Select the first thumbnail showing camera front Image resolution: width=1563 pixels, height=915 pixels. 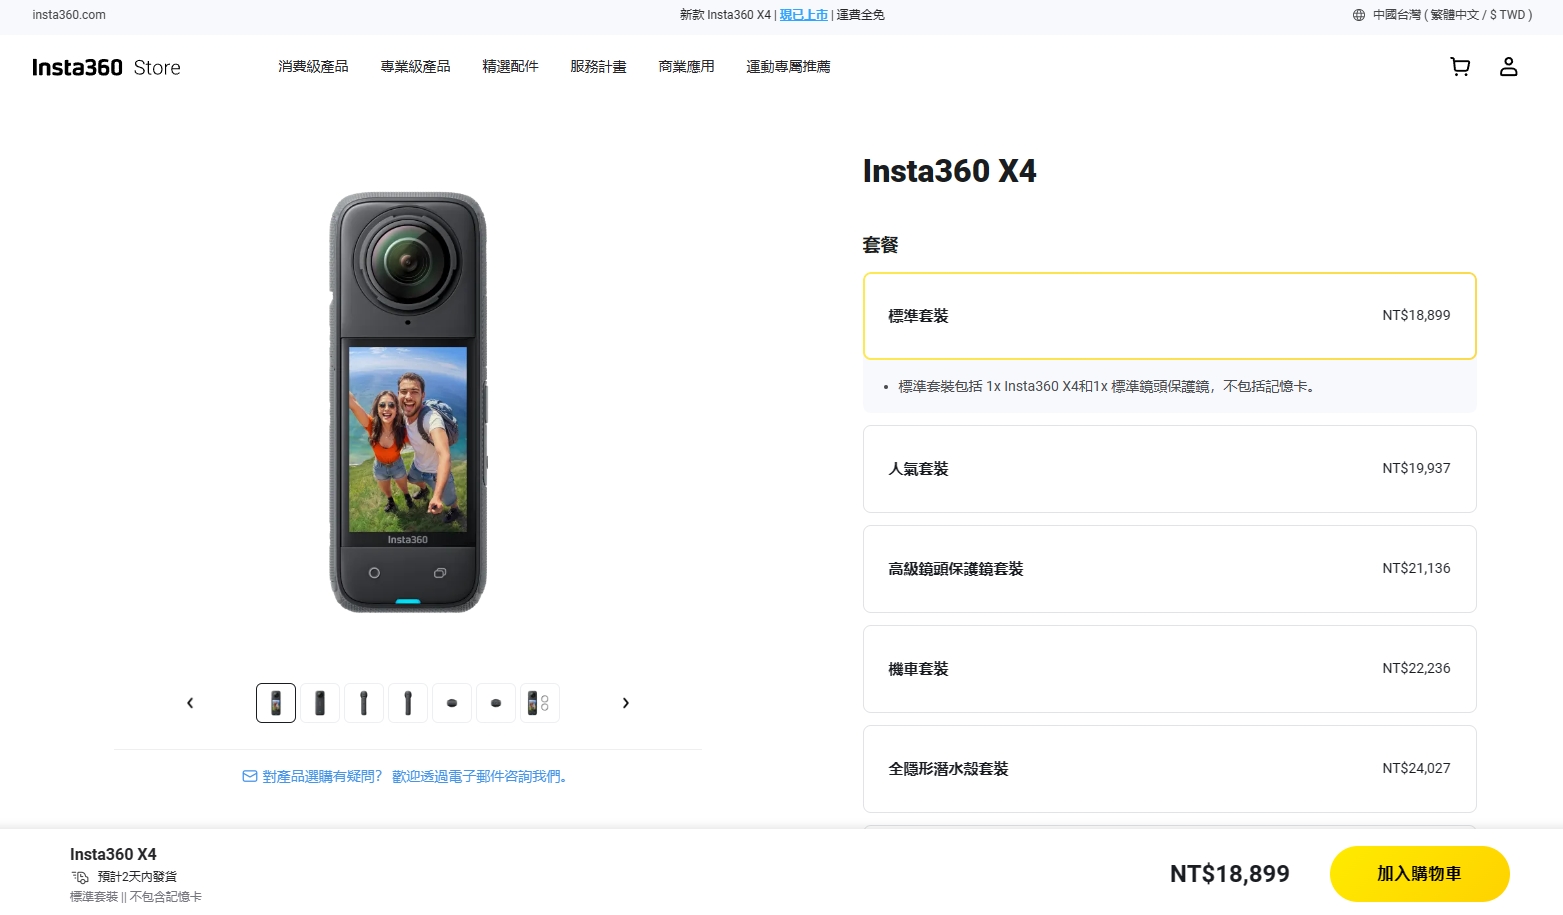pyautogui.click(x=276, y=703)
